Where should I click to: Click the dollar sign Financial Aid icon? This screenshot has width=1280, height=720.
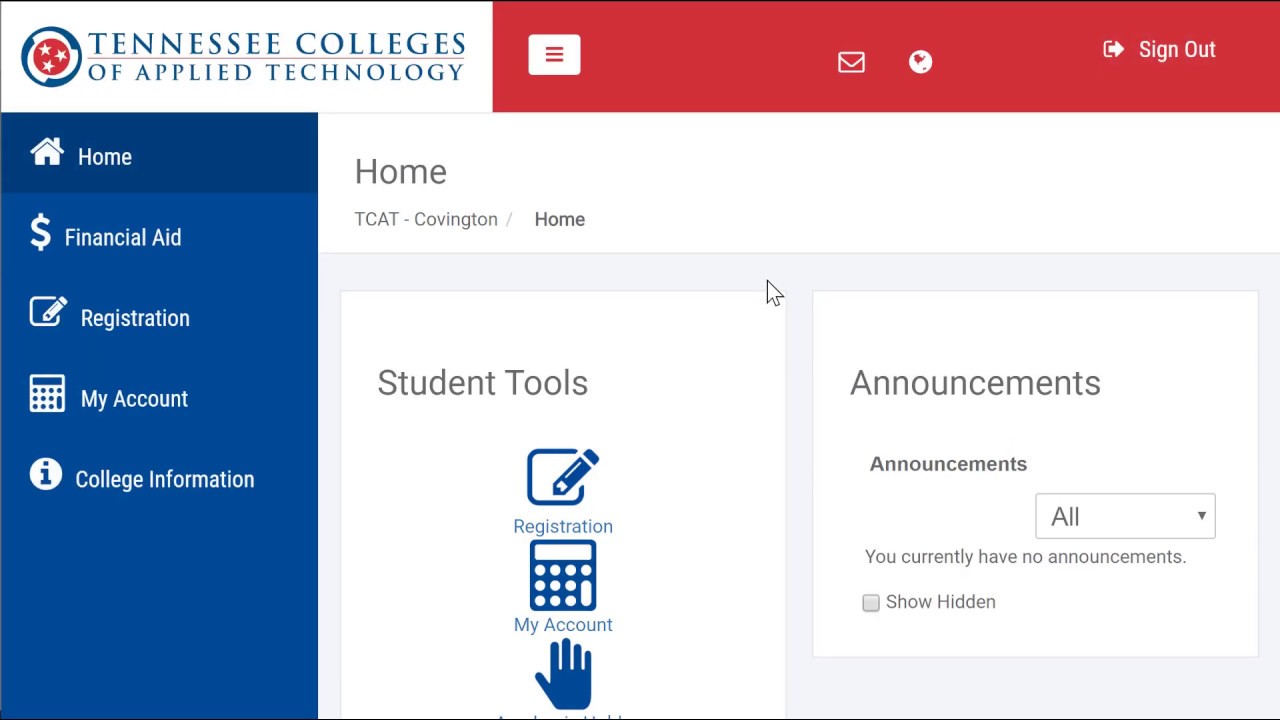(40, 233)
